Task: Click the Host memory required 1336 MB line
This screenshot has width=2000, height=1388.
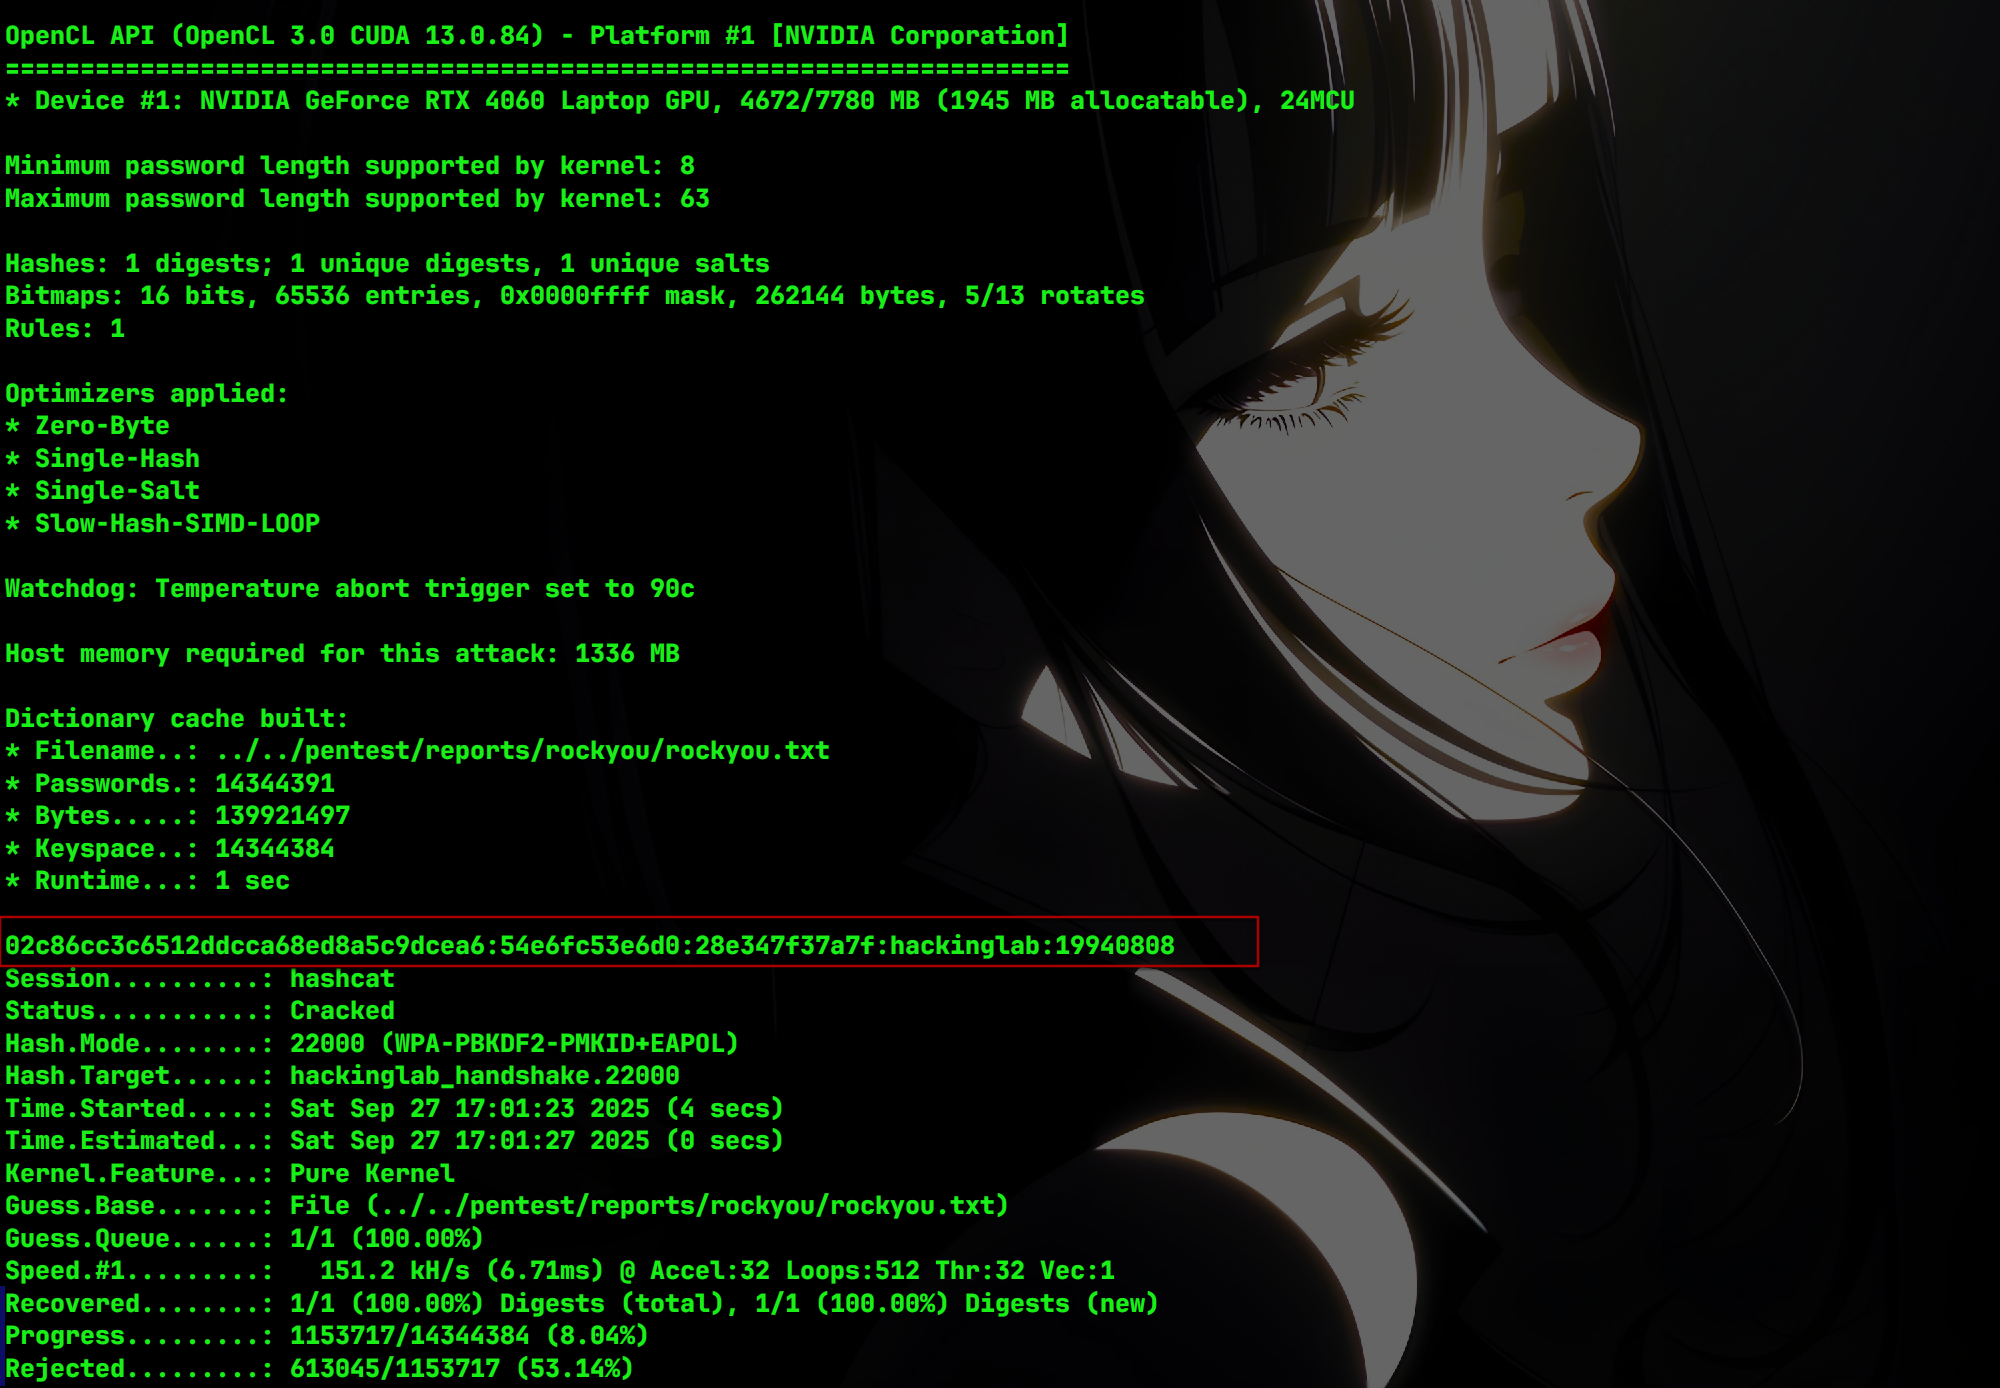Action: (x=343, y=654)
